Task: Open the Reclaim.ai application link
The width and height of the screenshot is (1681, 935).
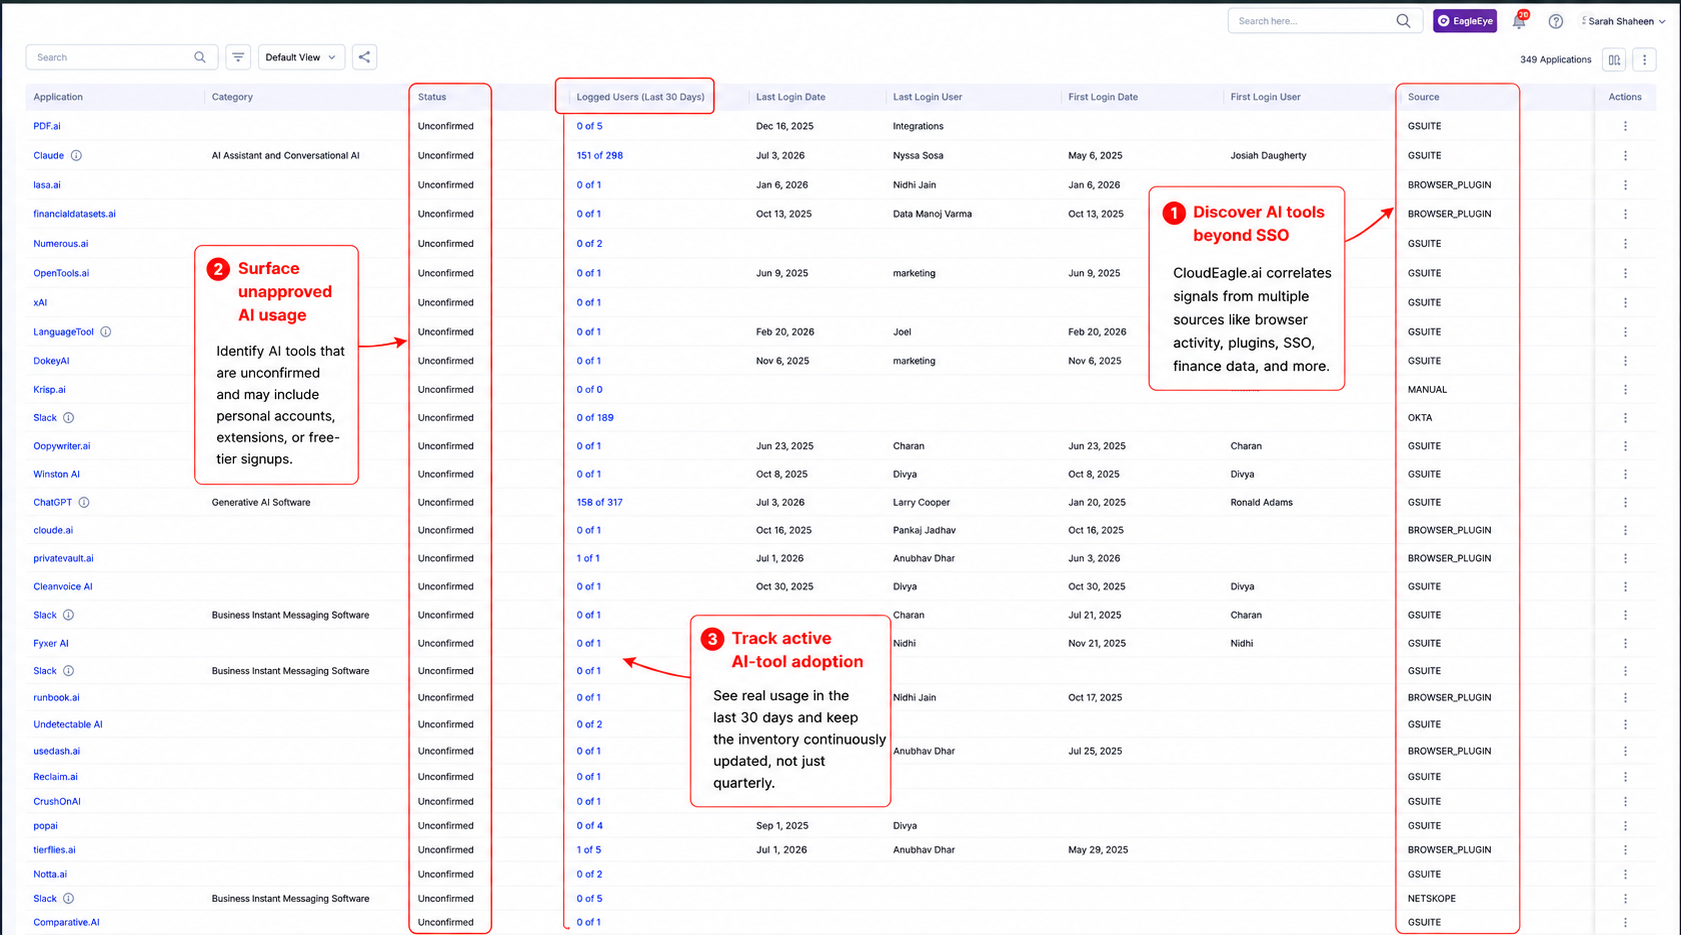Action: [55, 777]
